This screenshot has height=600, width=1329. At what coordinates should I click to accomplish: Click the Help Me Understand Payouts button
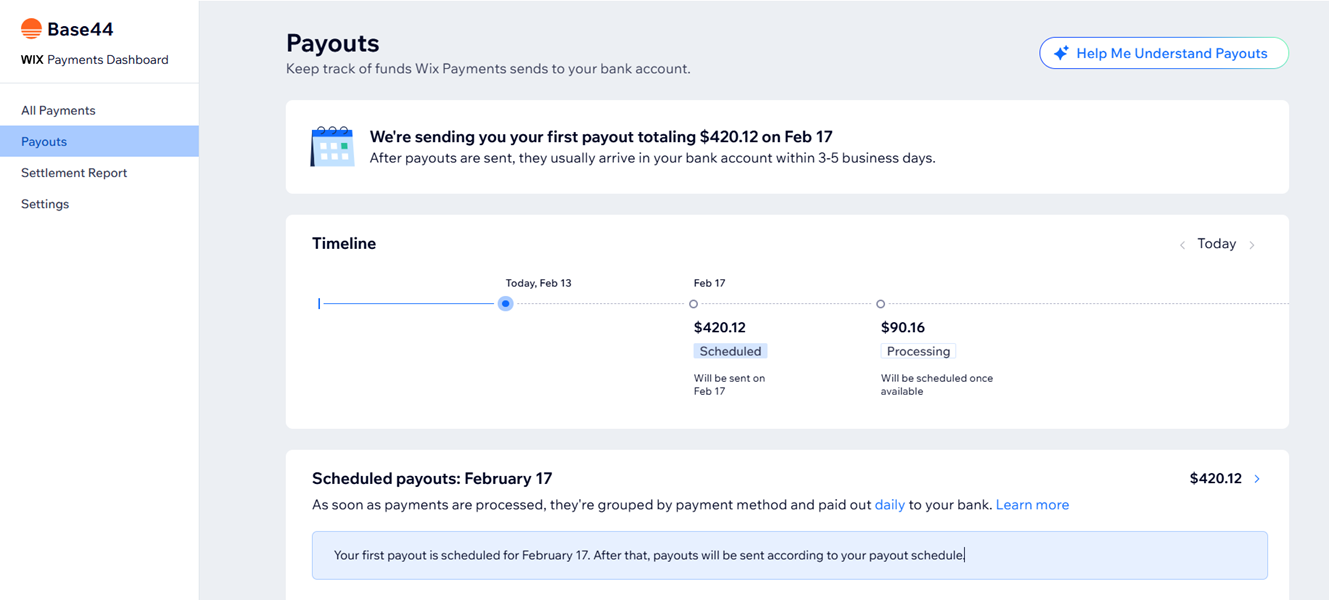click(1163, 52)
